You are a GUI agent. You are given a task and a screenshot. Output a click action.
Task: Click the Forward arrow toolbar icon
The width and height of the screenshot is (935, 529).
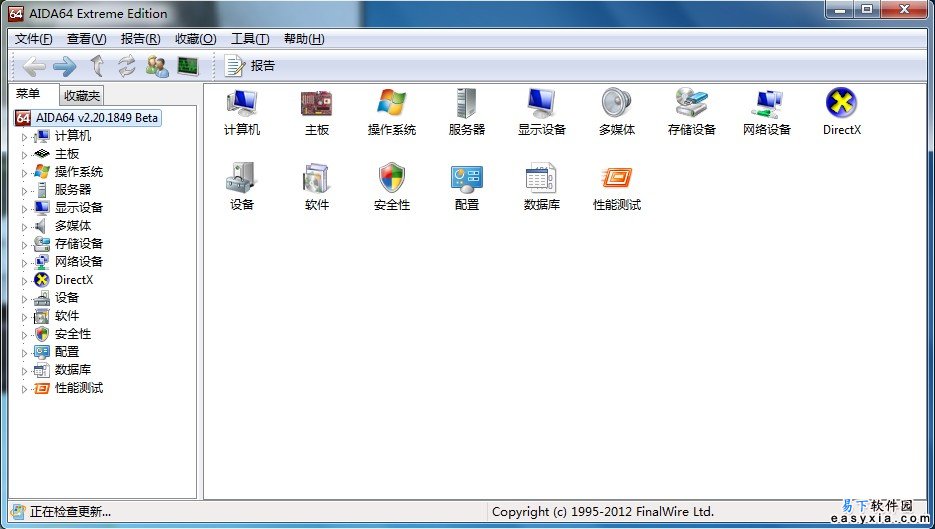click(x=64, y=66)
